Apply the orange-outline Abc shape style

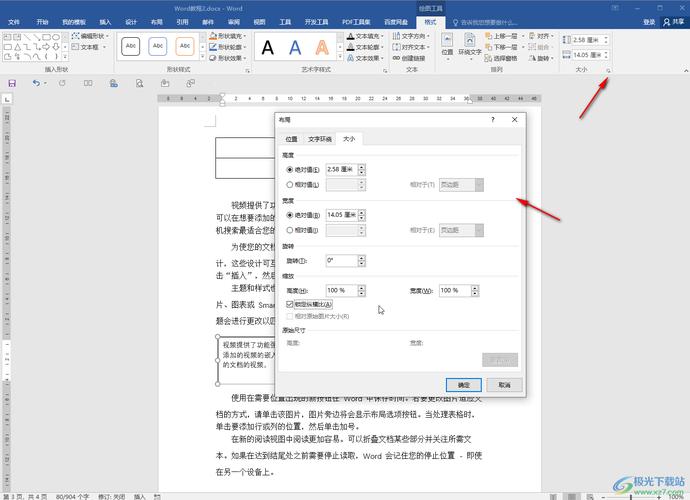[x=184, y=46]
